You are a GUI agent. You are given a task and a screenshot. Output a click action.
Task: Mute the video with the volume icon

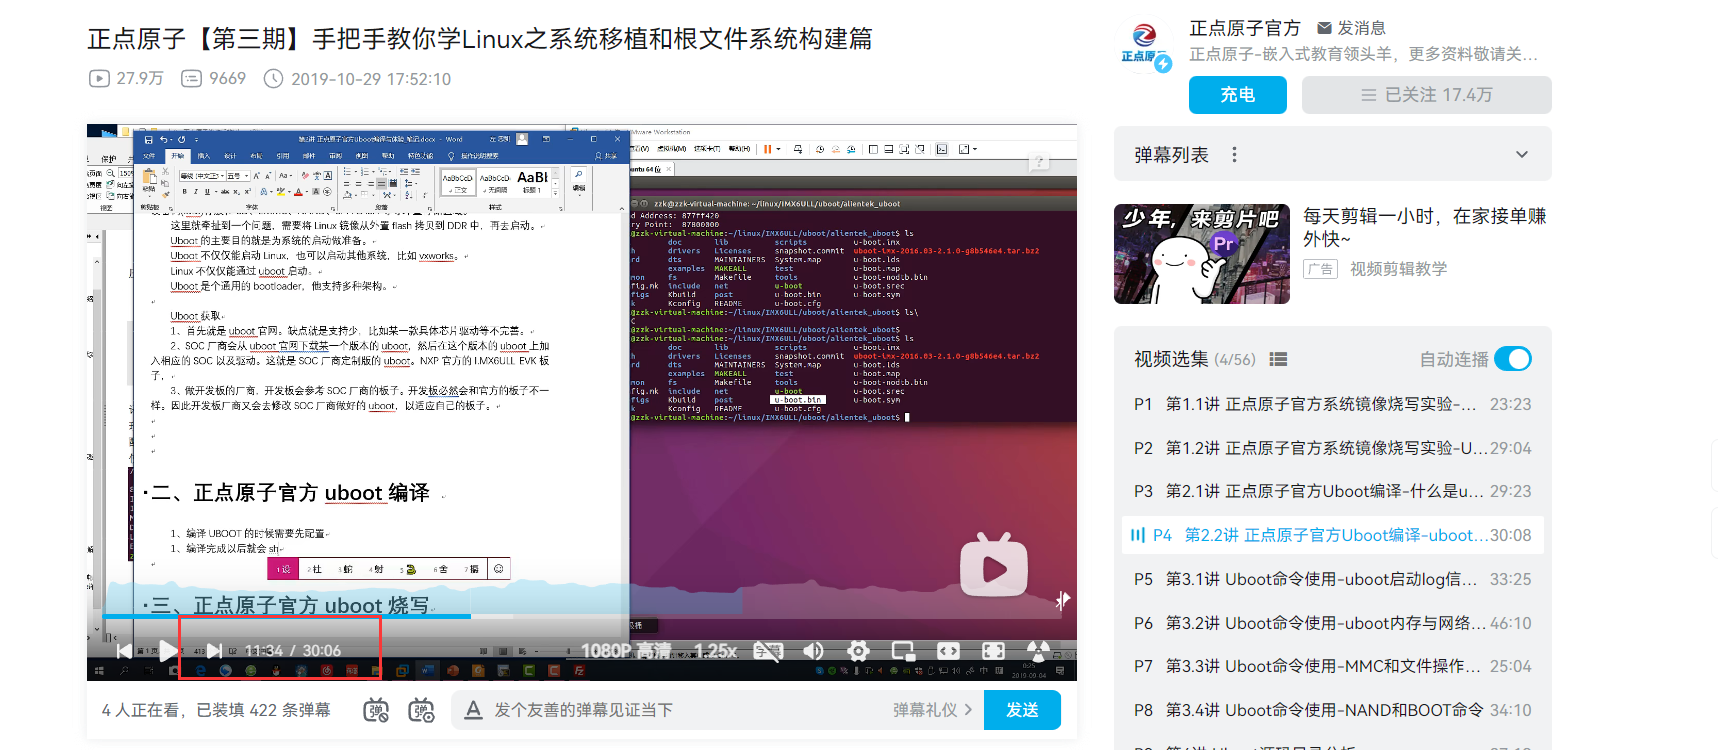813,651
